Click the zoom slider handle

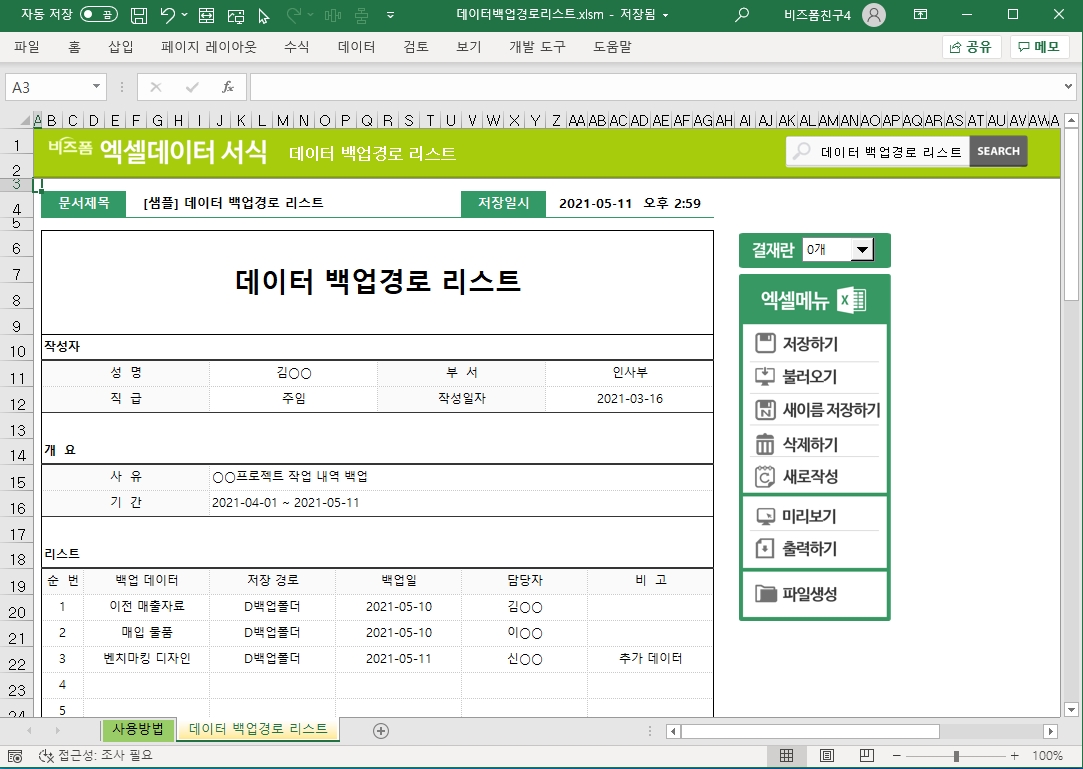pos(957,756)
